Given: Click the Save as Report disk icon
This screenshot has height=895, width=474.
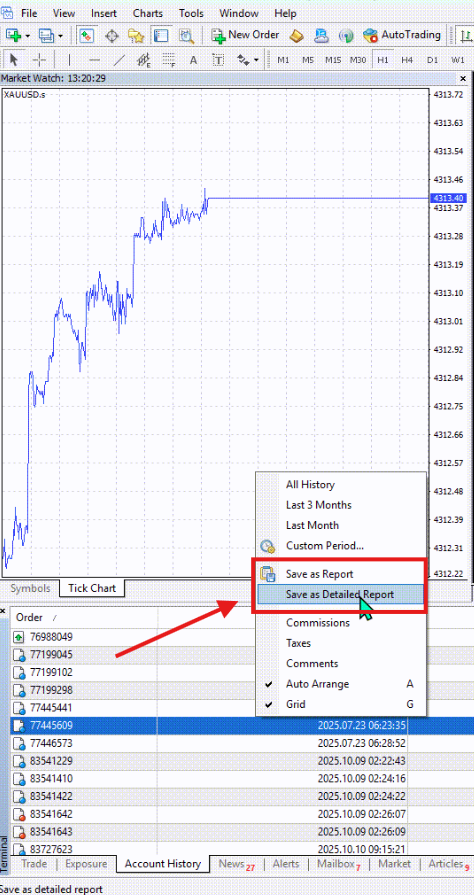Looking at the screenshot, I should (x=267, y=574).
